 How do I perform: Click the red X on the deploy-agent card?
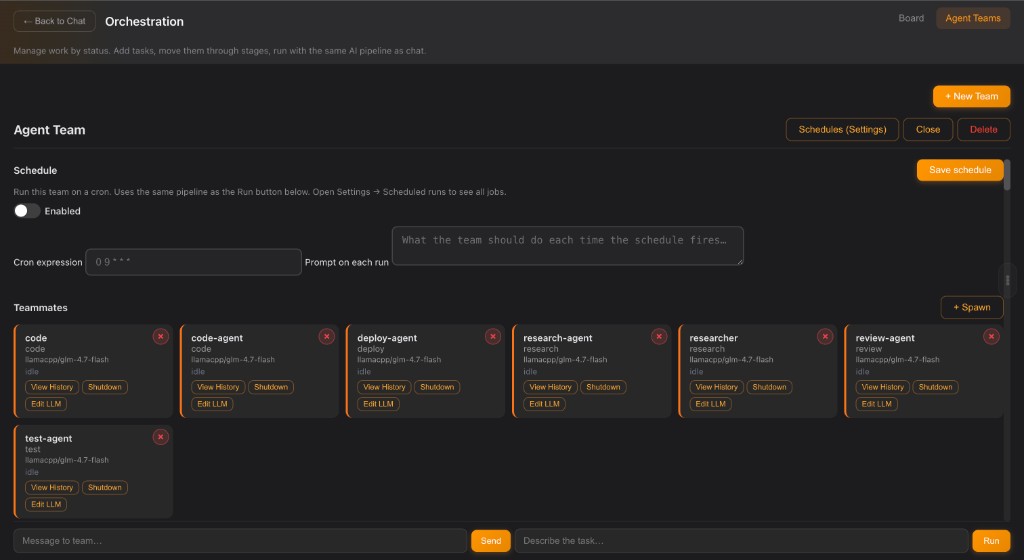point(493,337)
